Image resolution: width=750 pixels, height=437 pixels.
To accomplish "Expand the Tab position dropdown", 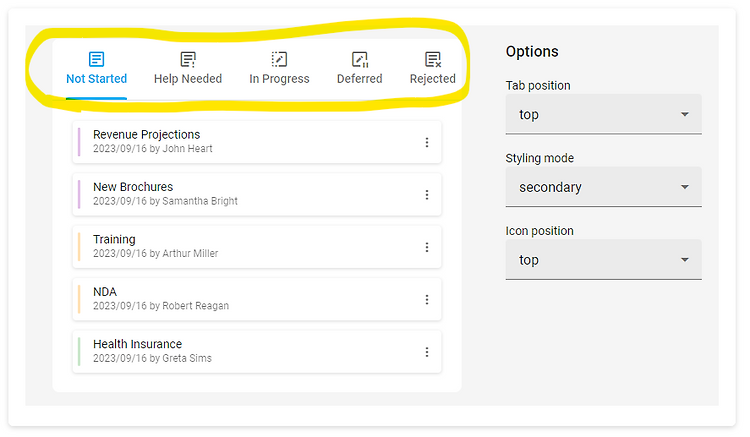I will (x=603, y=114).
